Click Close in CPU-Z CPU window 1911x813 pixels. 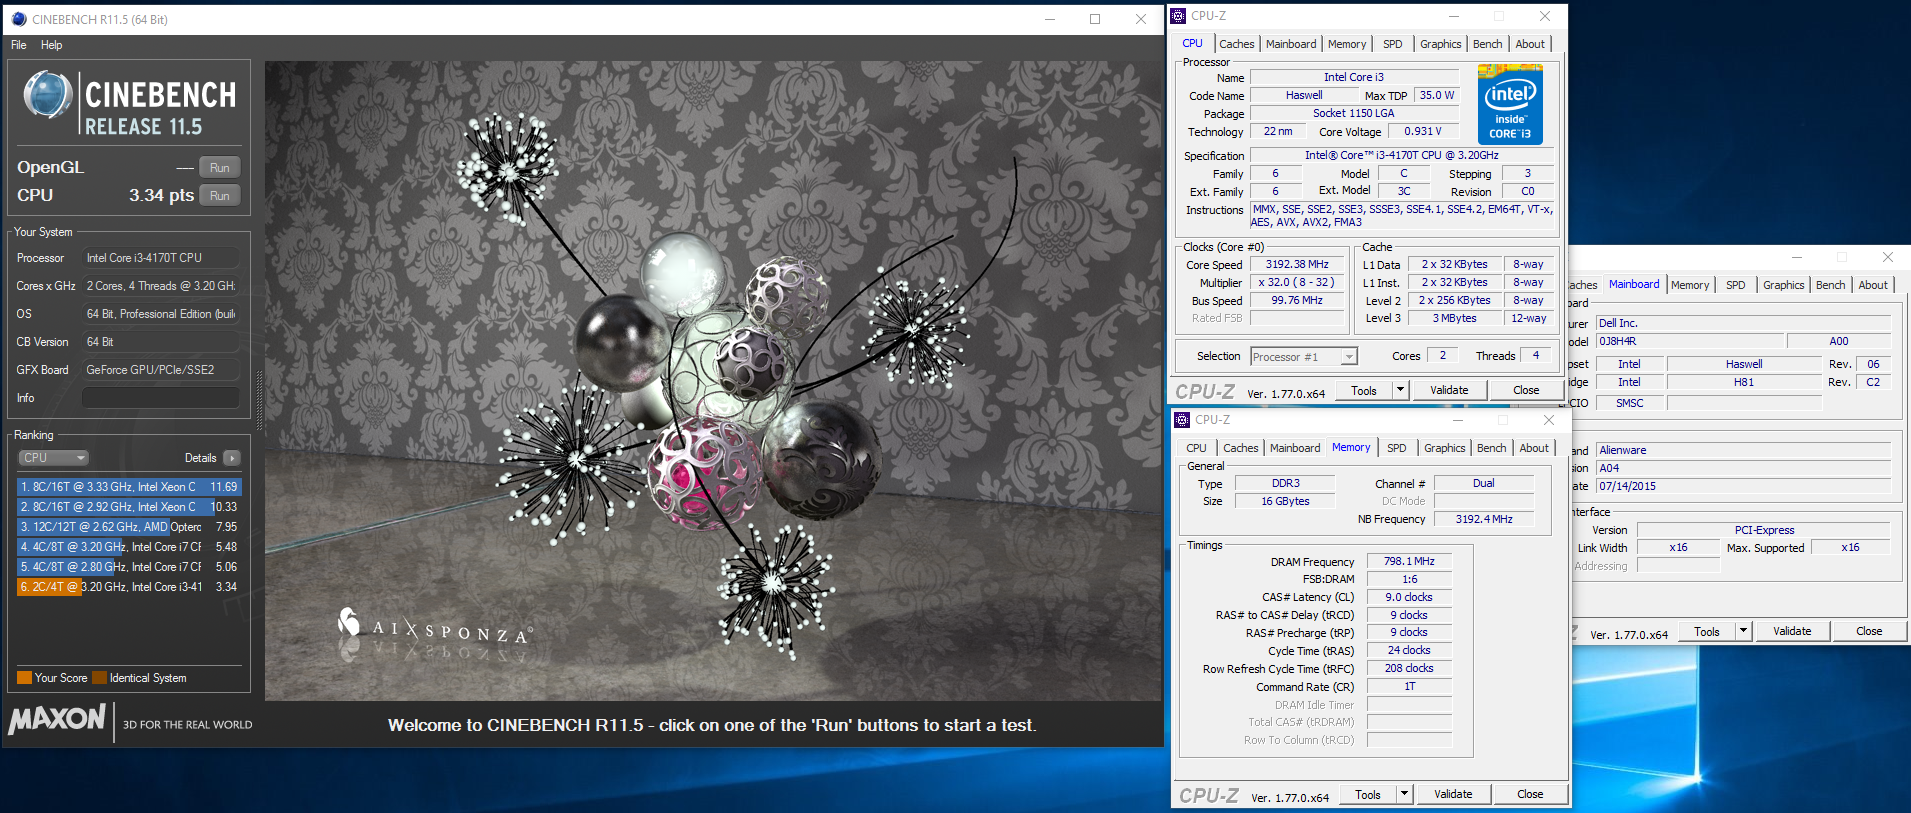click(x=1526, y=391)
